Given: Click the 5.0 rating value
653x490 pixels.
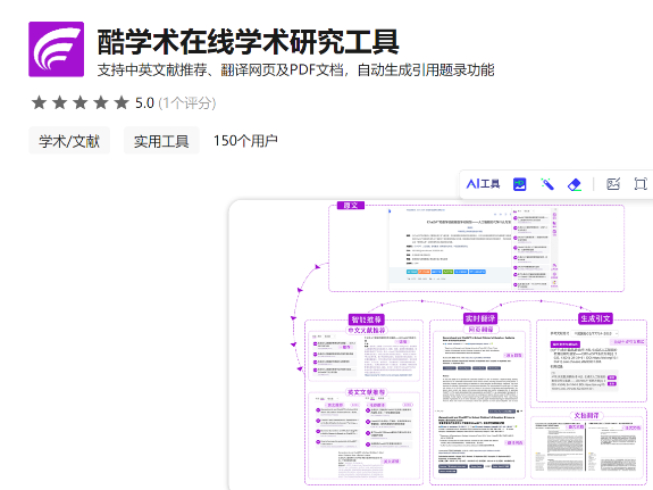Looking at the screenshot, I should tap(145, 103).
